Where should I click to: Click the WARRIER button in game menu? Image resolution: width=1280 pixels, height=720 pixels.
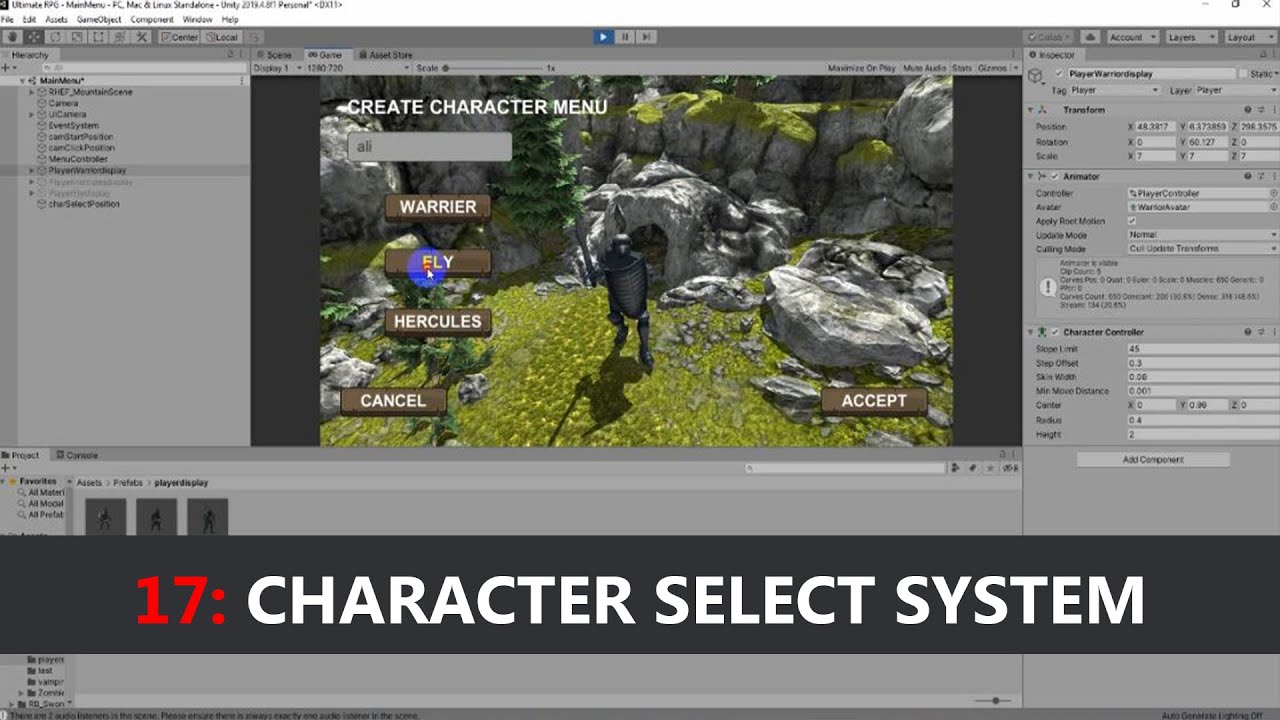tap(438, 207)
